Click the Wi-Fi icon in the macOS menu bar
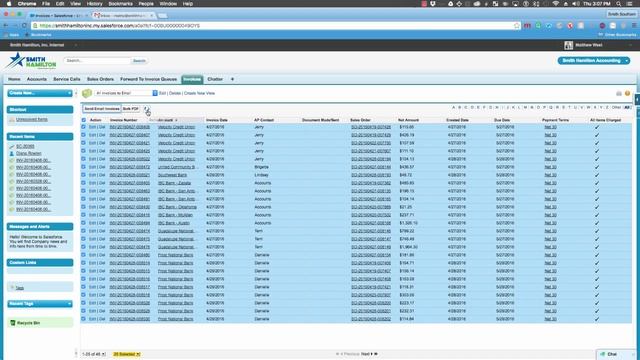 tap(556, 4)
